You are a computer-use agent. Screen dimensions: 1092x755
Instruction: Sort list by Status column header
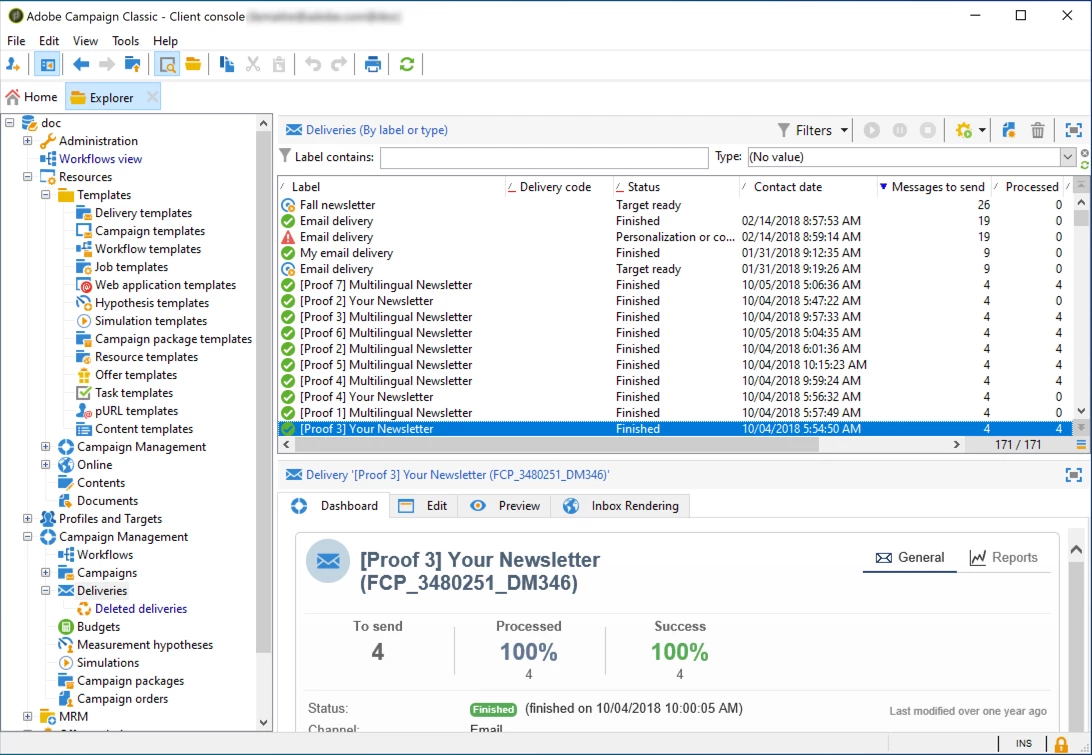(676, 187)
